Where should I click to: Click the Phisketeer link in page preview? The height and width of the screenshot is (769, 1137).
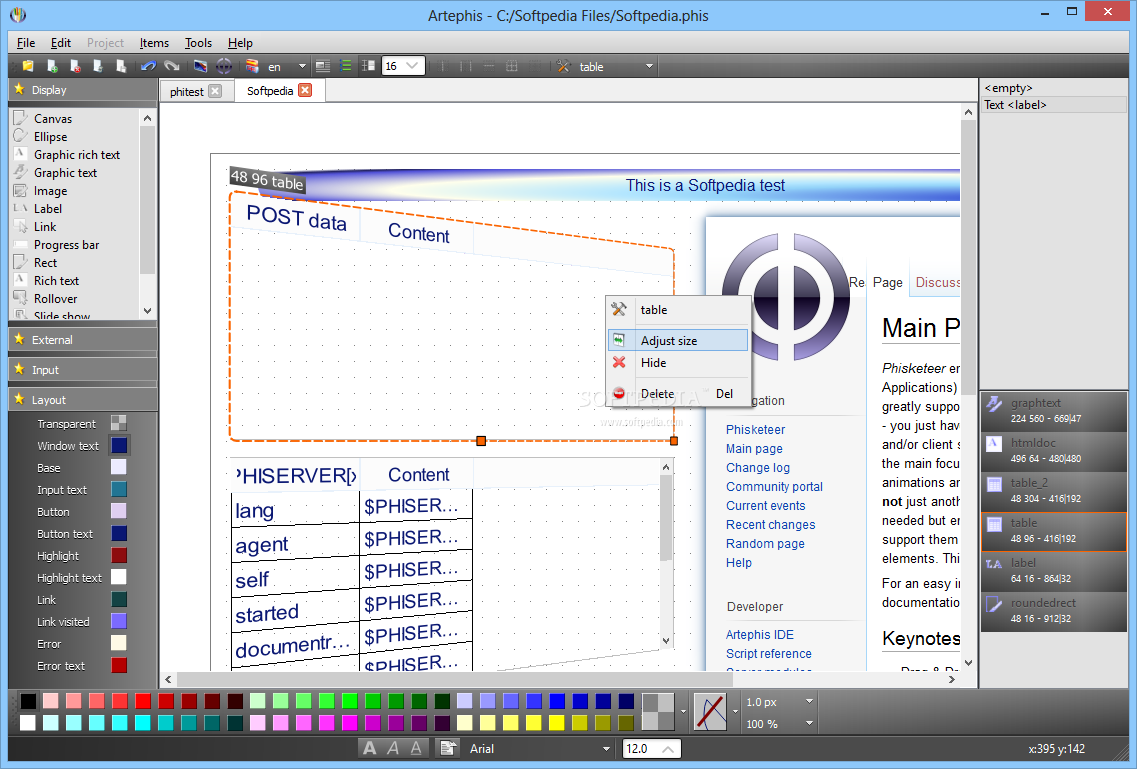tap(756, 430)
